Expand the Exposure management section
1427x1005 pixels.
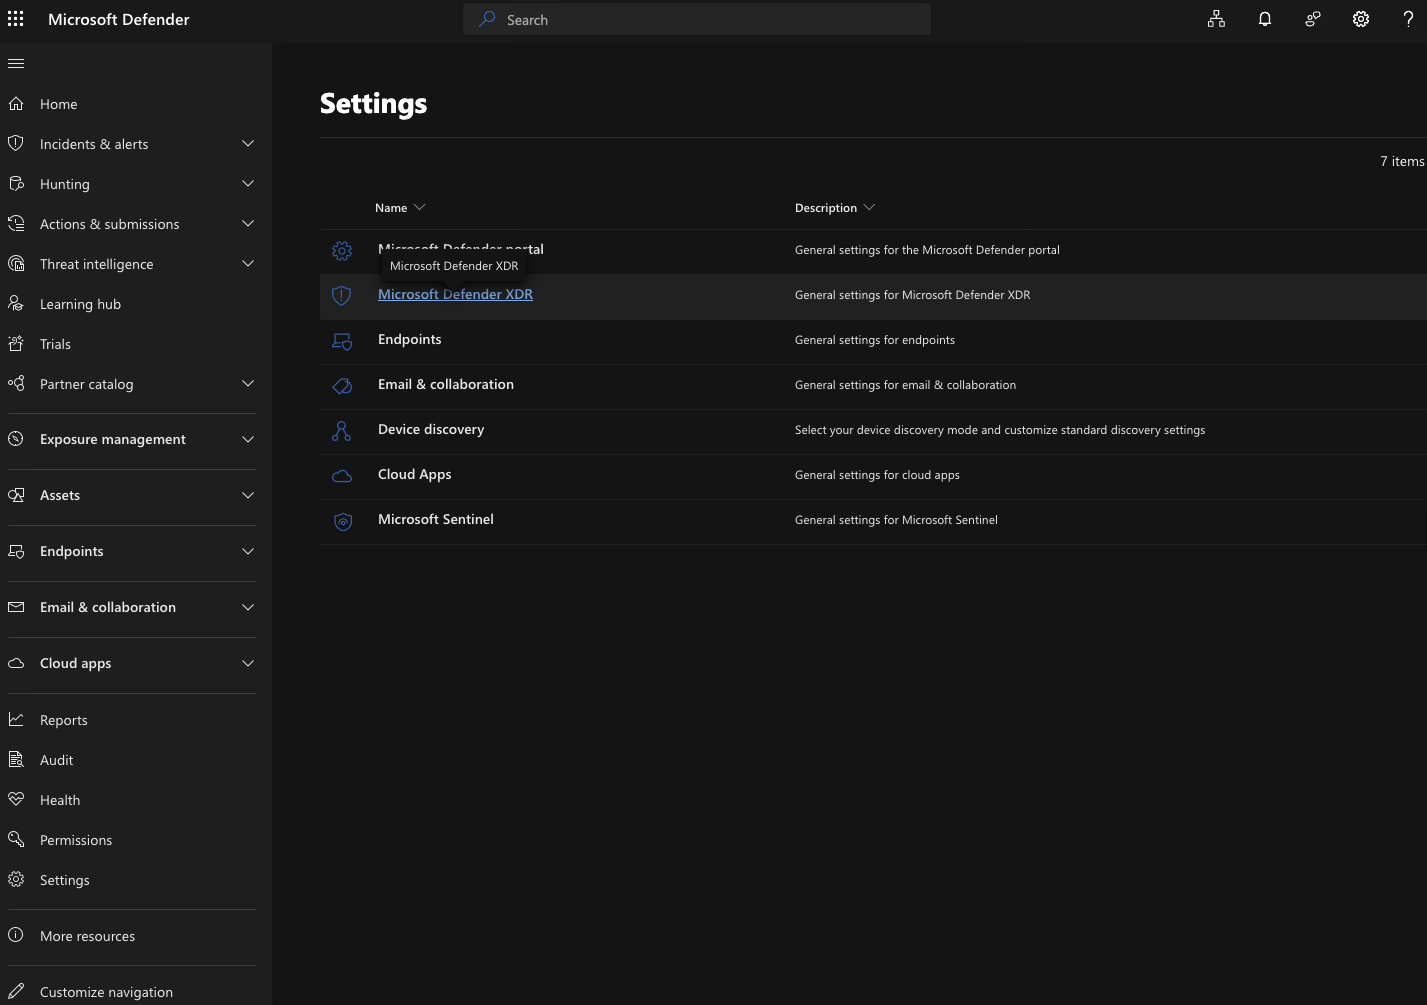click(247, 439)
